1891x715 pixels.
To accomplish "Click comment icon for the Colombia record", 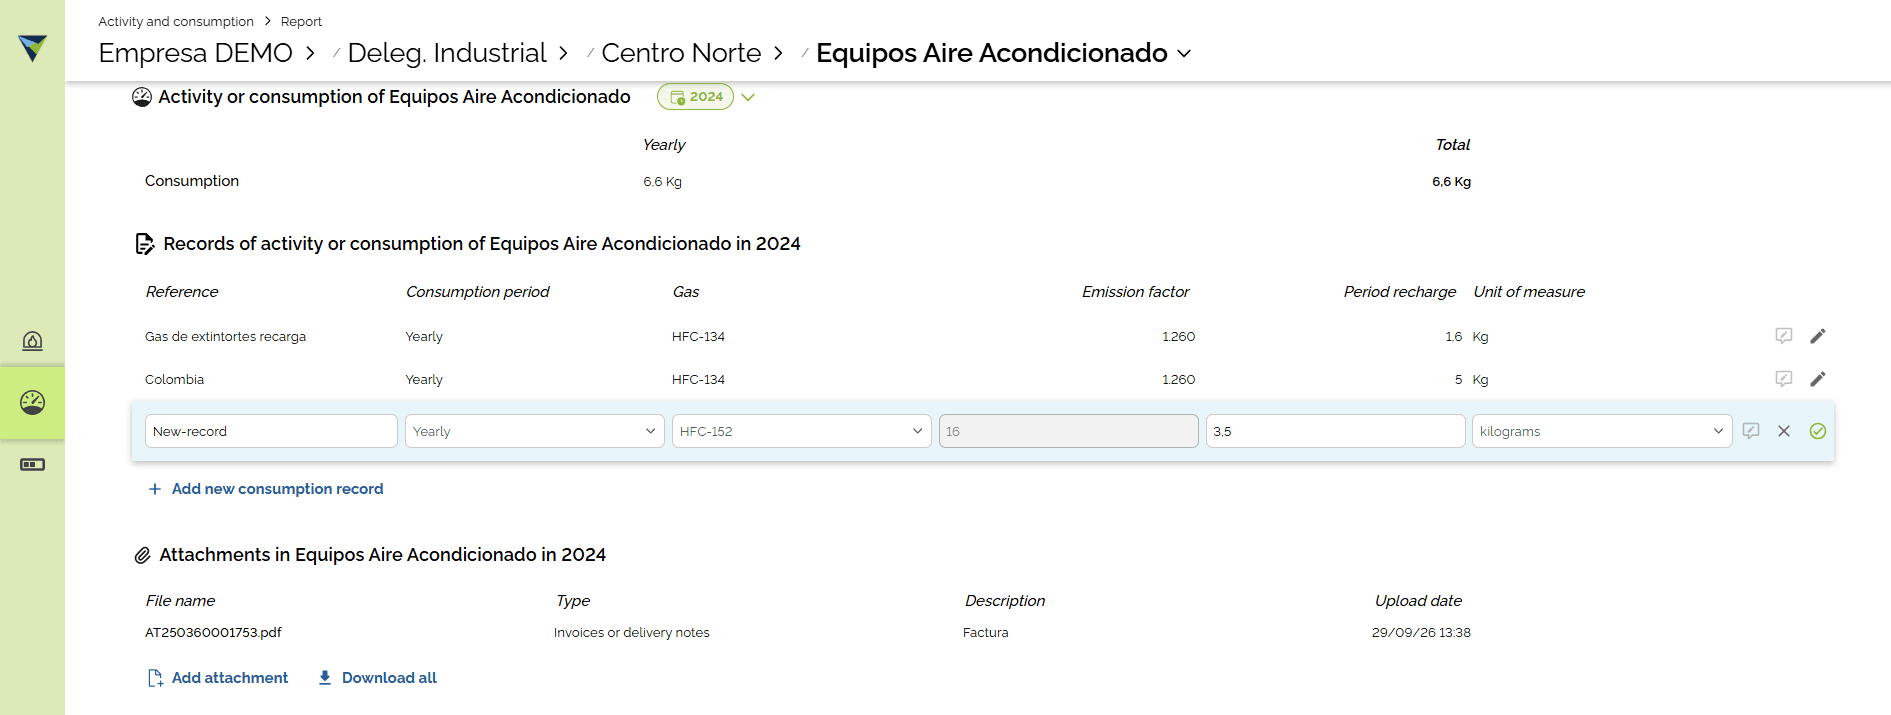I will coord(1783,379).
